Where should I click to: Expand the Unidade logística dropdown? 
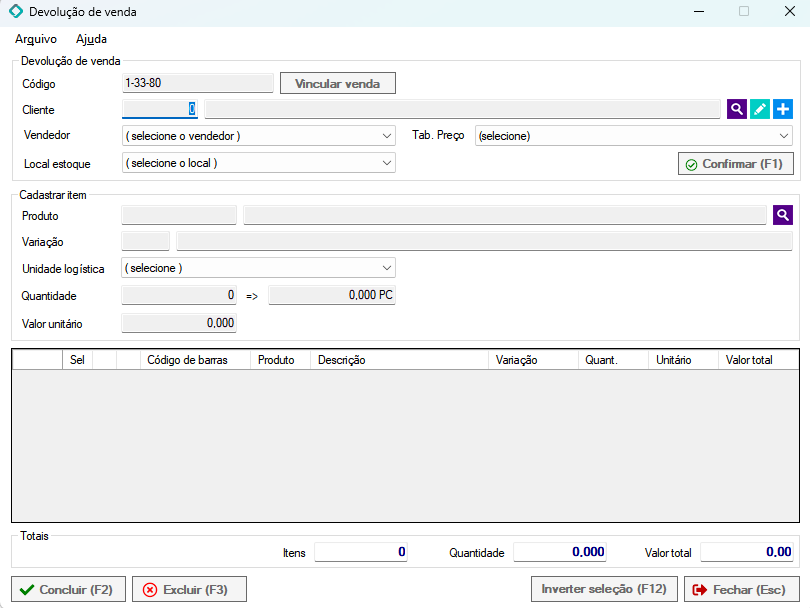point(258,268)
